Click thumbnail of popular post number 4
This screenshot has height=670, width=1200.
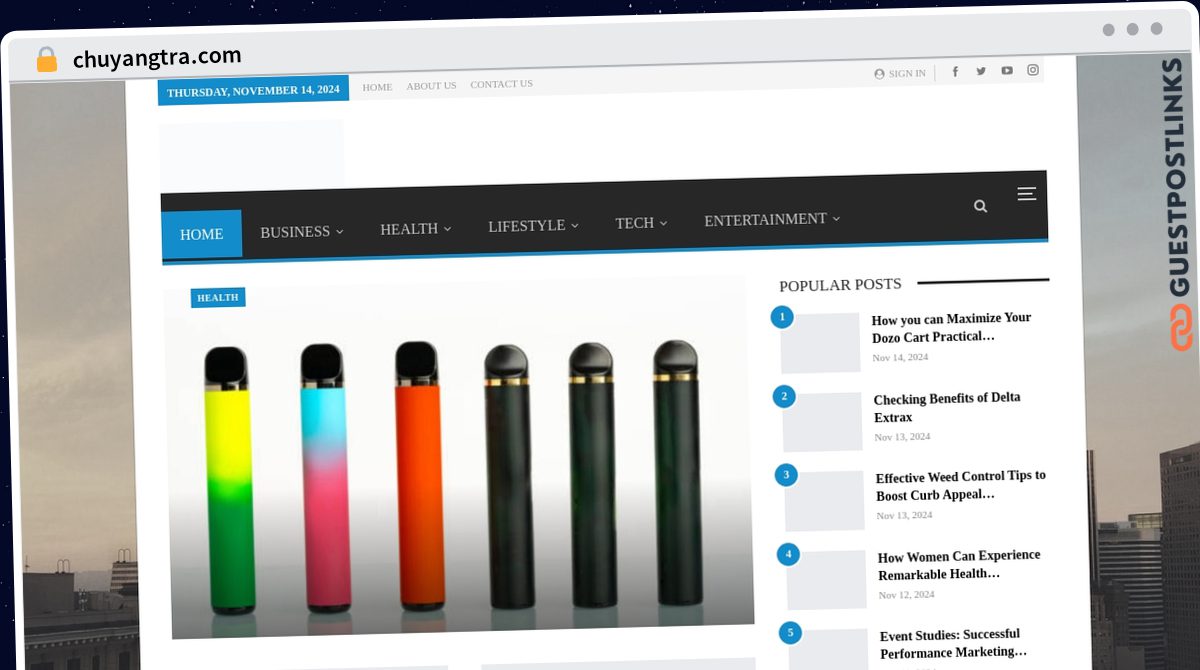[x=826, y=580]
